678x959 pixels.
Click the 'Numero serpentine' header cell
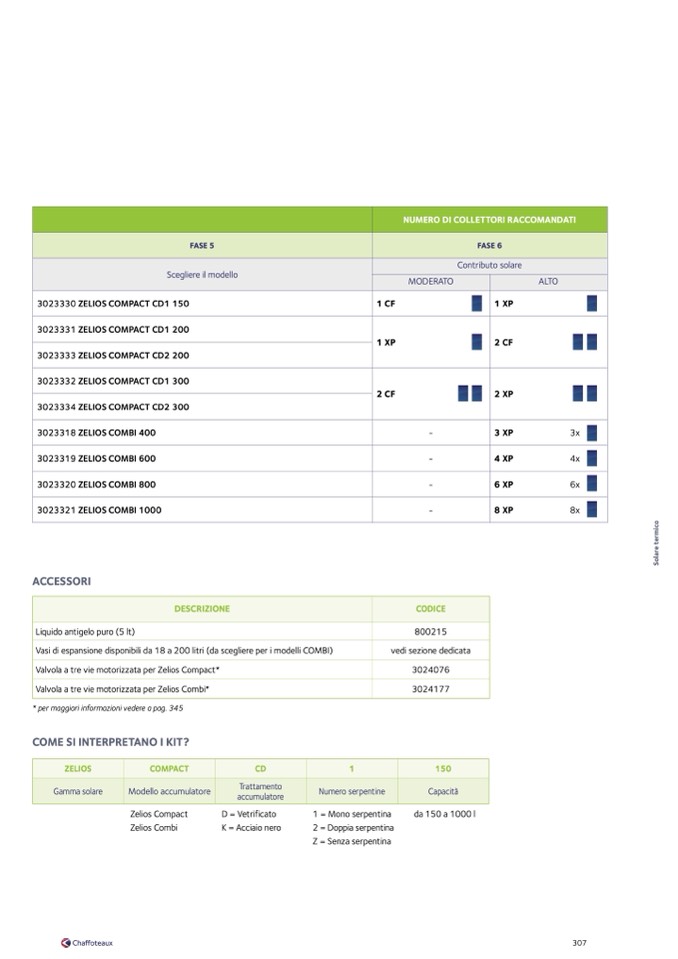[351, 792]
